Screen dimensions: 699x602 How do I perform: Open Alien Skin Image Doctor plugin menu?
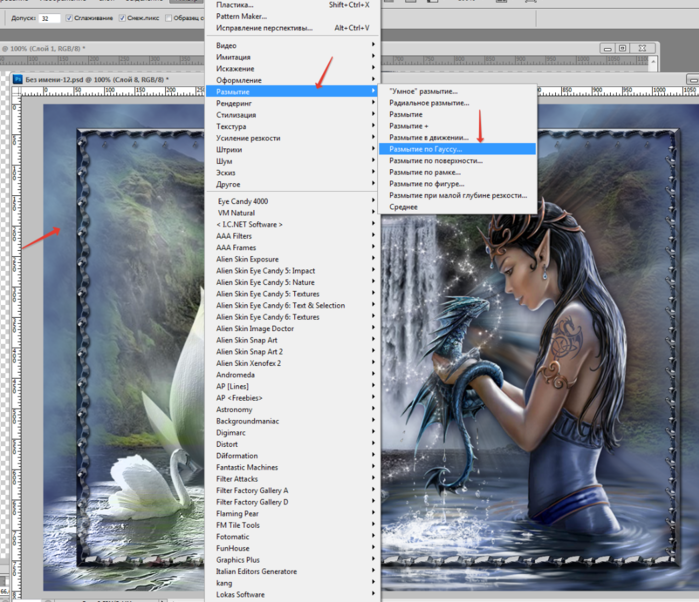tap(293, 329)
